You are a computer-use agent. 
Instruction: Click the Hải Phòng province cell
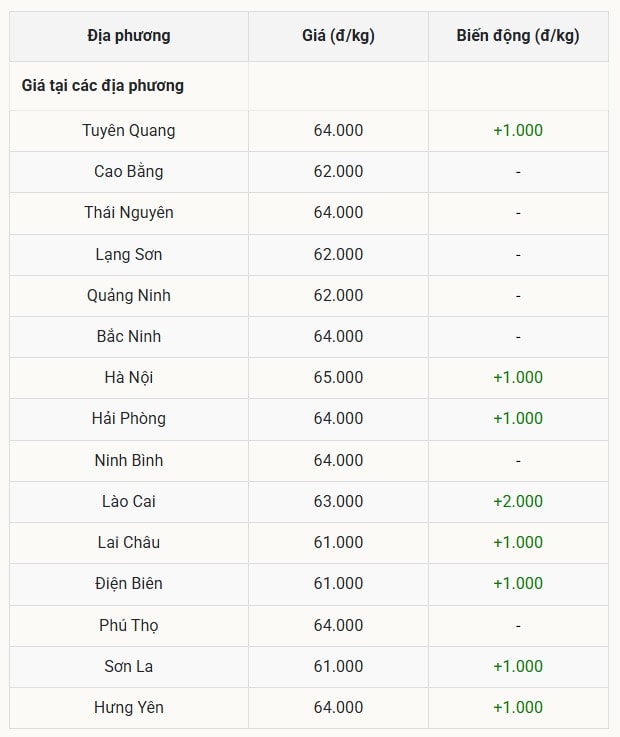coord(129,418)
